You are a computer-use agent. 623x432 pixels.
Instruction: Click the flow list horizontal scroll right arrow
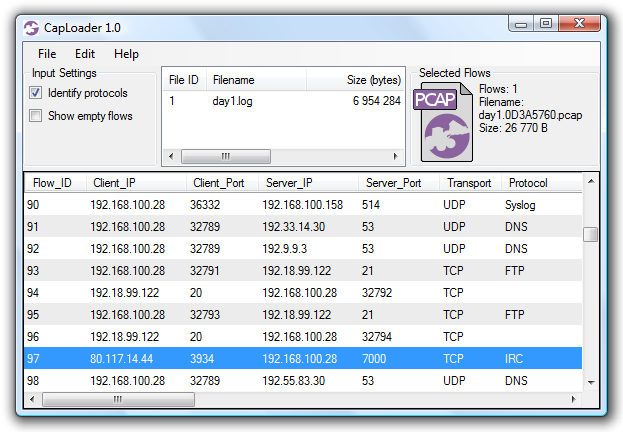coord(574,399)
